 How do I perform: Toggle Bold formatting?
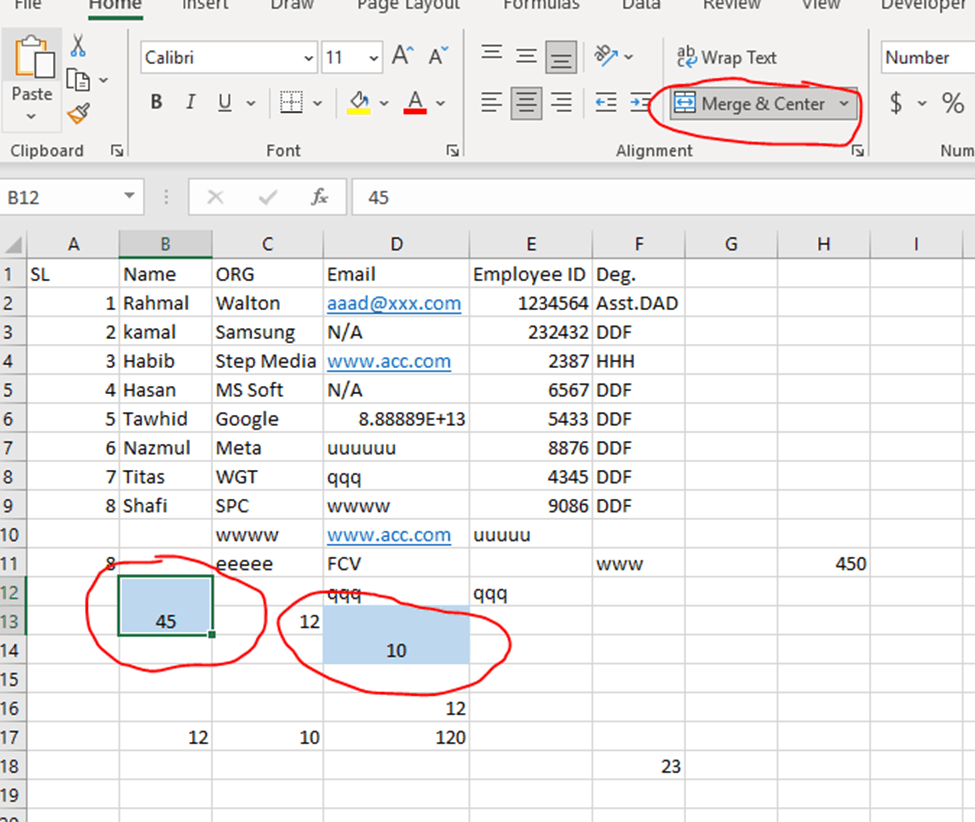(x=157, y=102)
